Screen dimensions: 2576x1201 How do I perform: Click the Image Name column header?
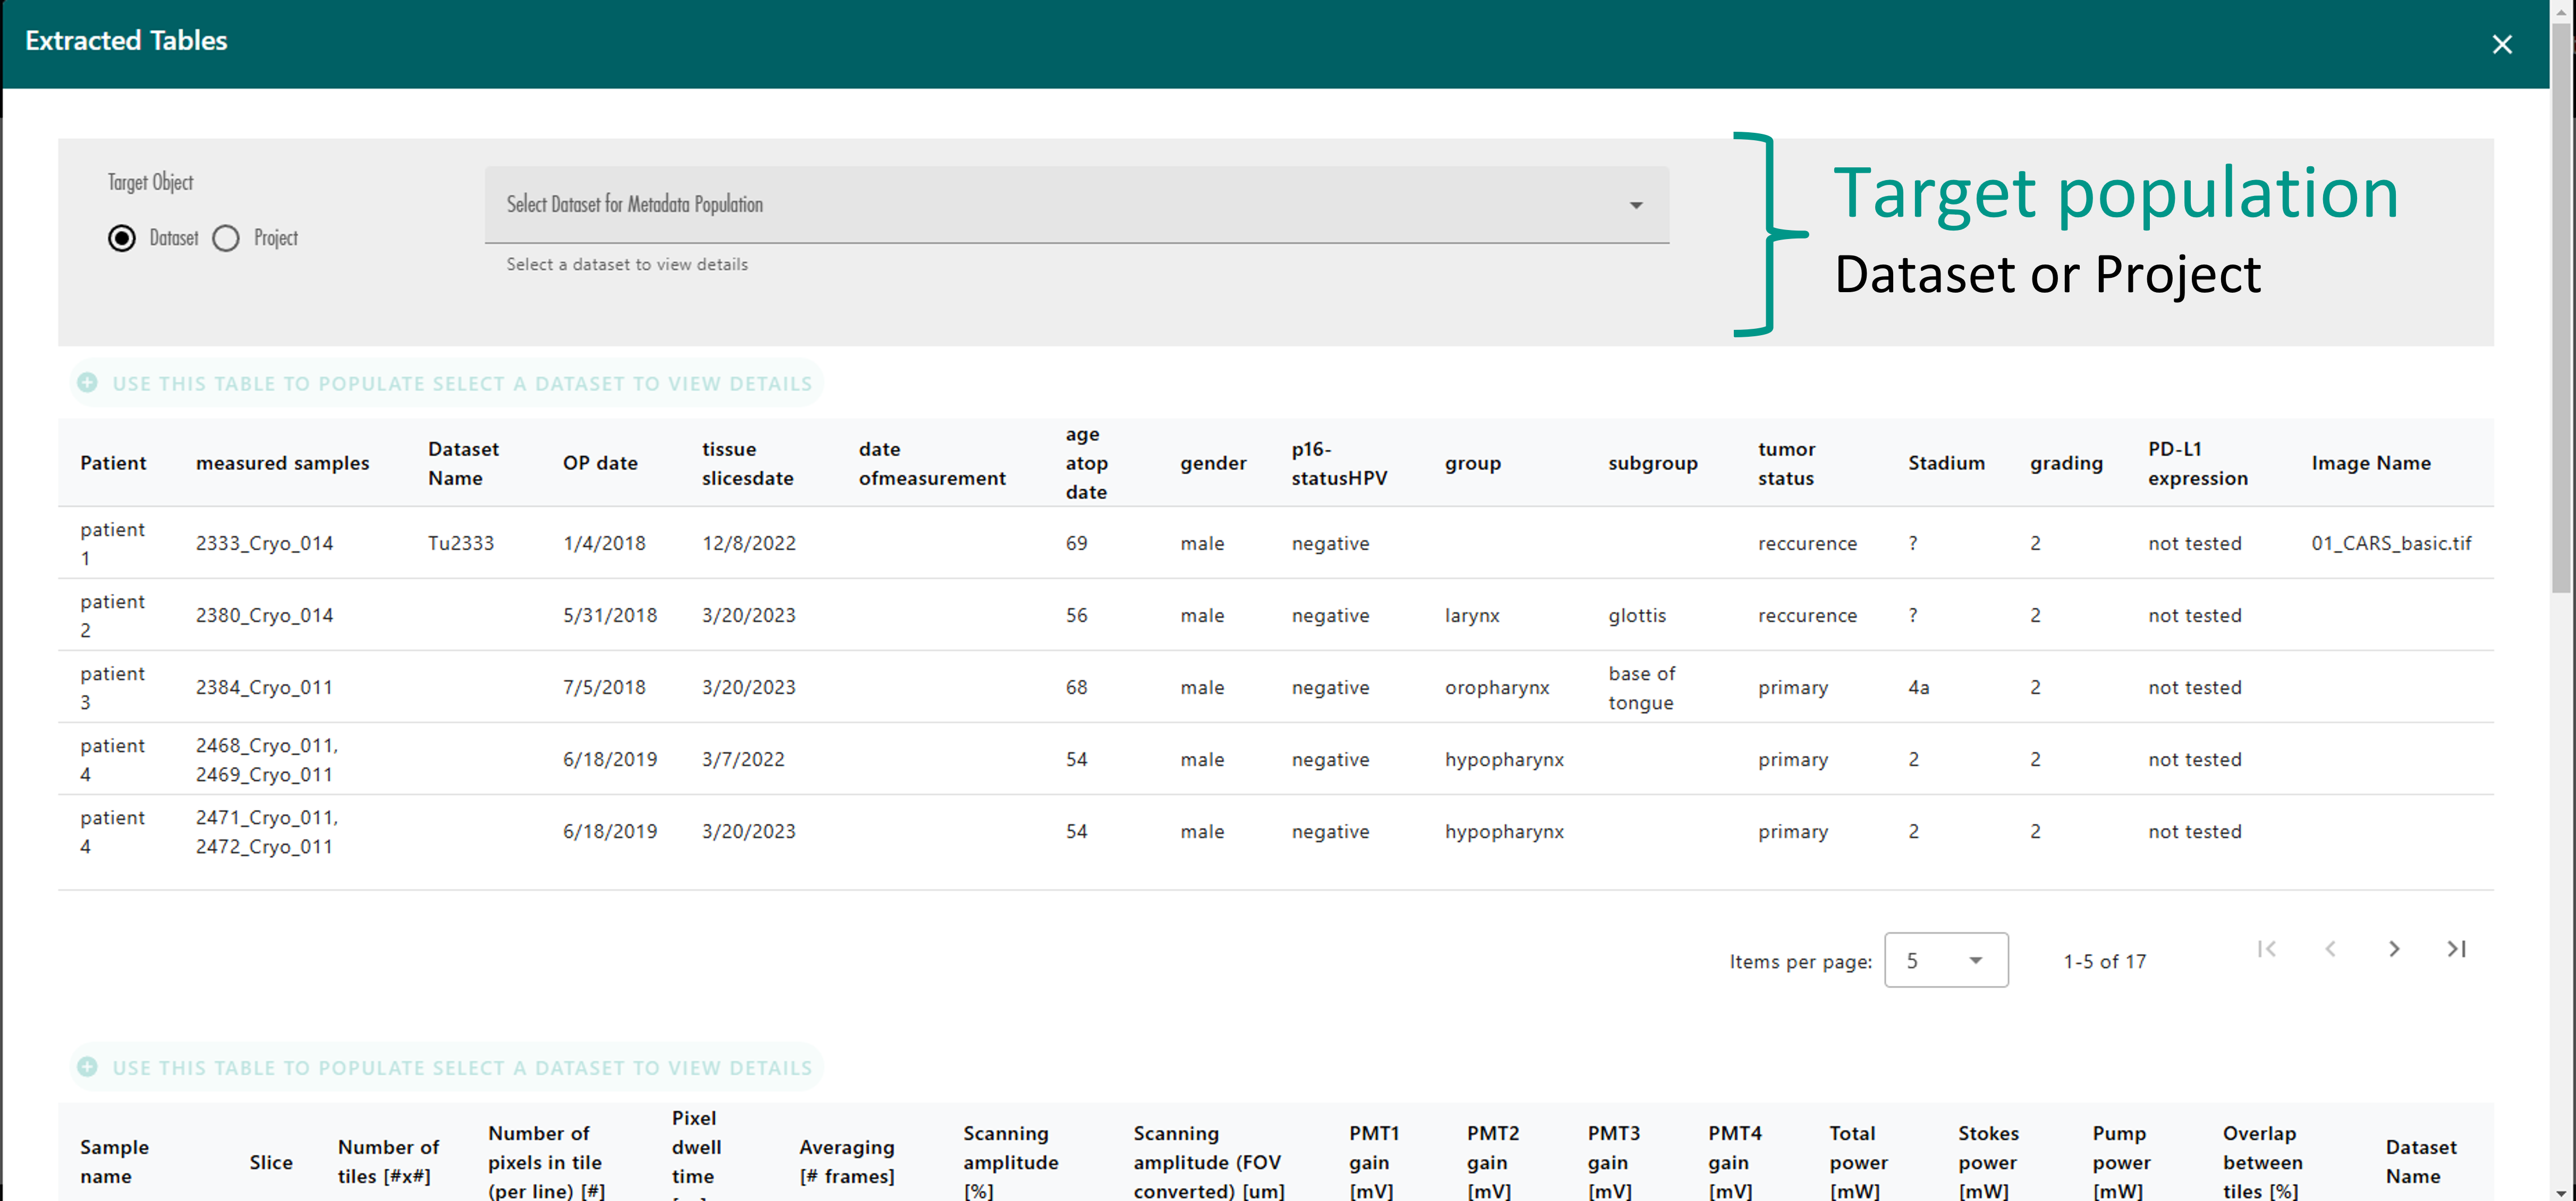(x=2370, y=463)
